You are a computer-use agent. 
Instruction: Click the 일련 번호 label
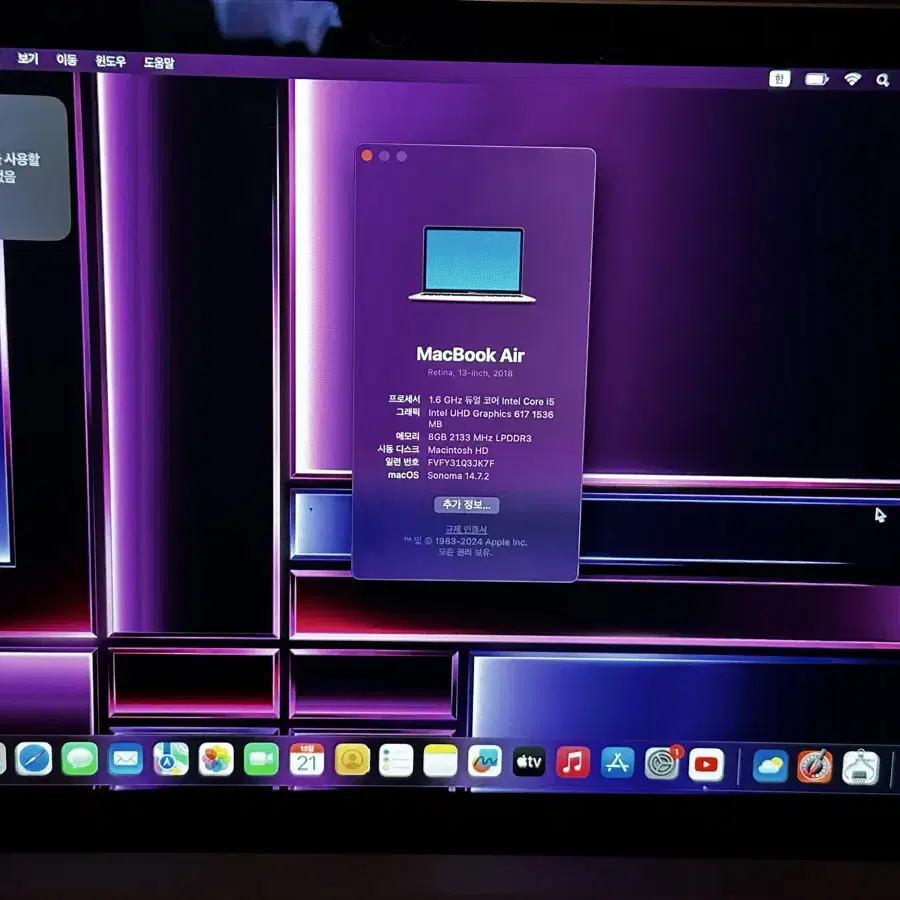click(x=402, y=461)
